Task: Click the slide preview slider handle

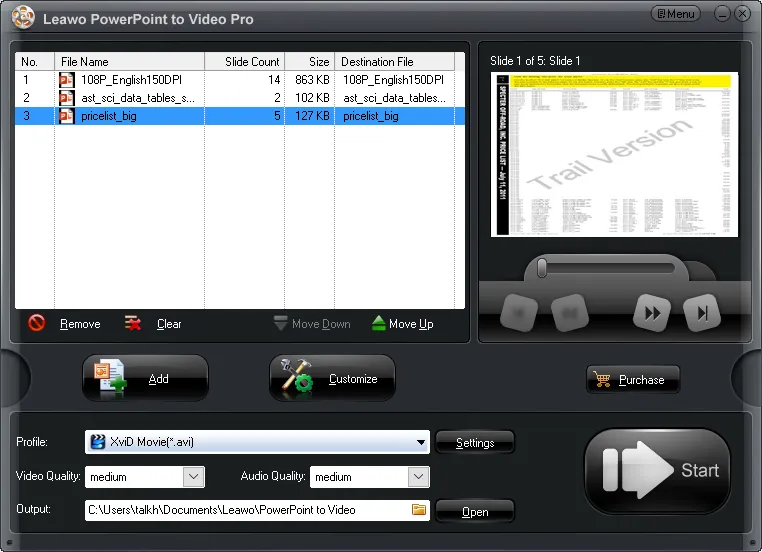Action: click(542, 268)
